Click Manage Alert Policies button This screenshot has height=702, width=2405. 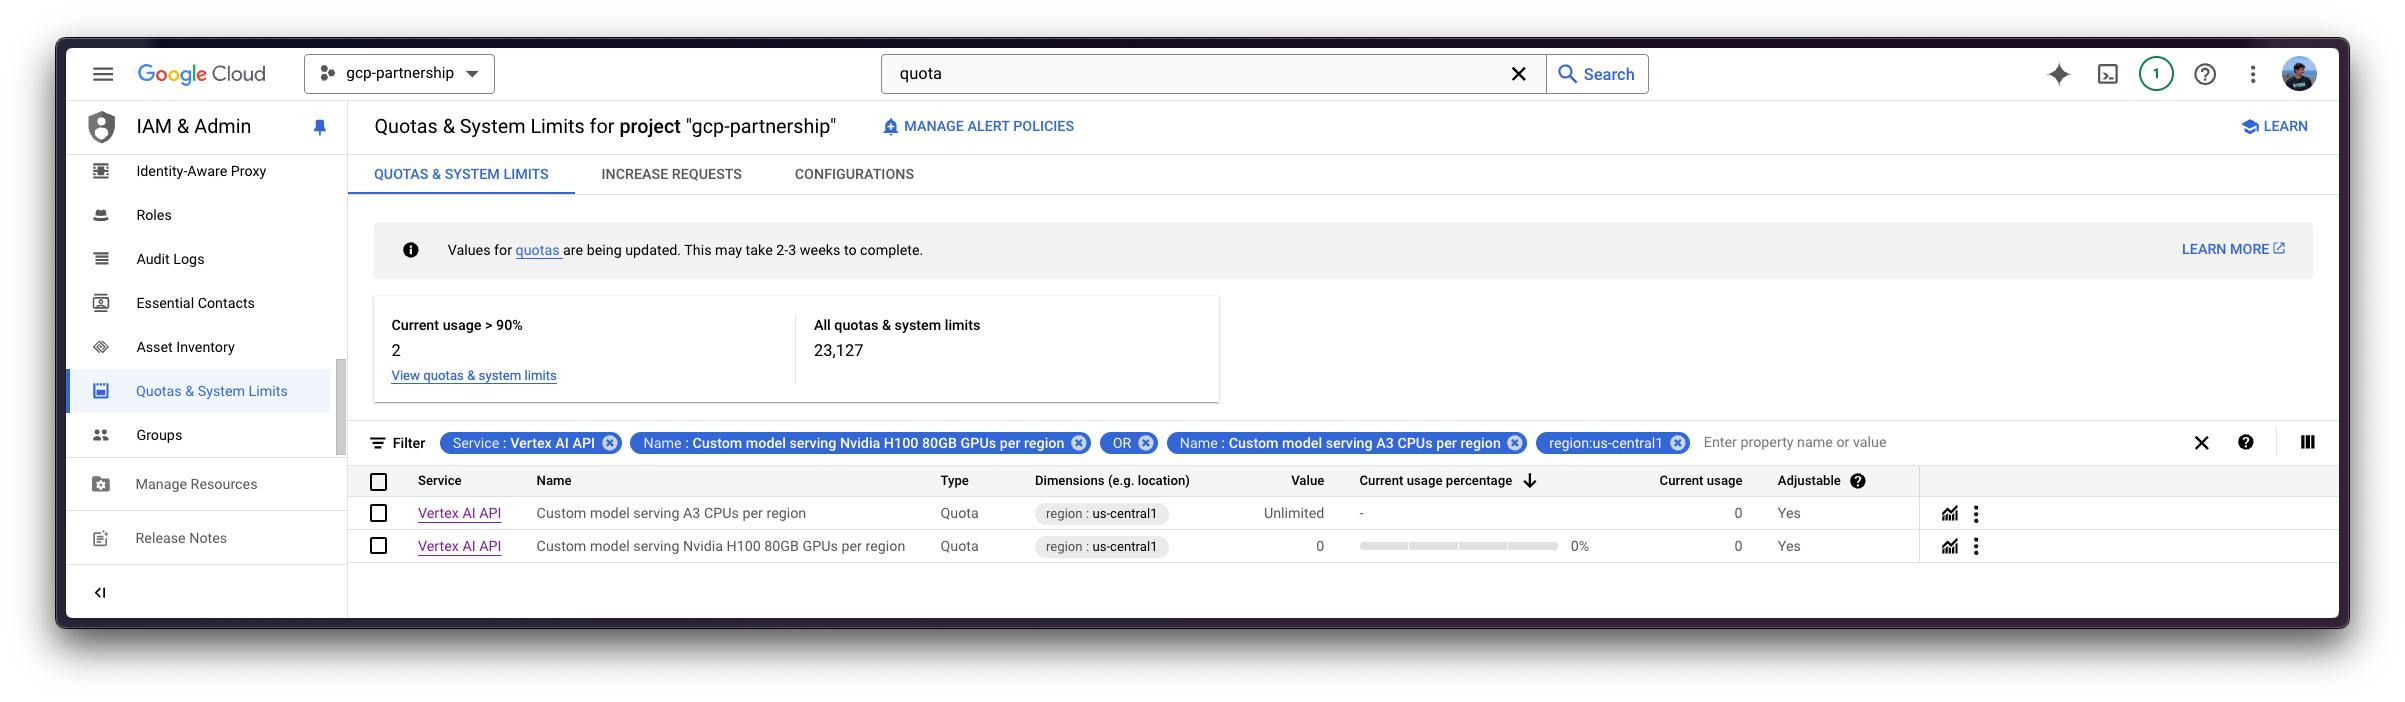click(x=978, y=126)
